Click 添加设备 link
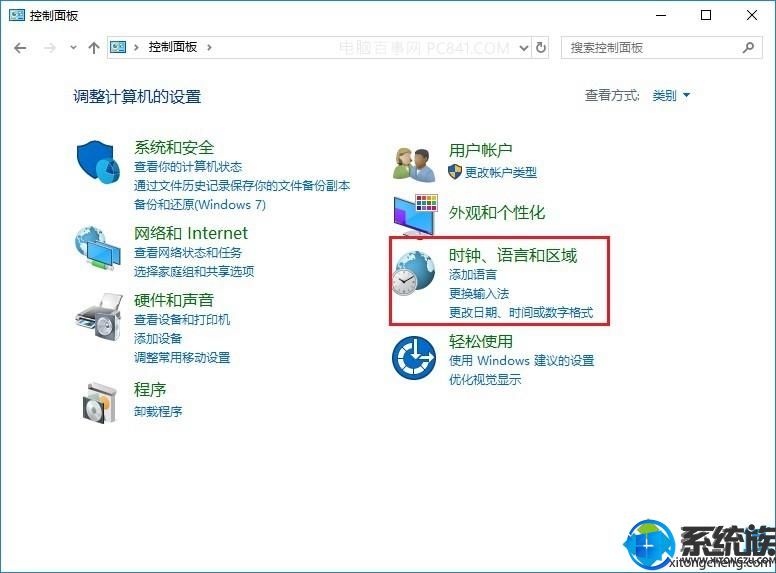 coord(158,338)
